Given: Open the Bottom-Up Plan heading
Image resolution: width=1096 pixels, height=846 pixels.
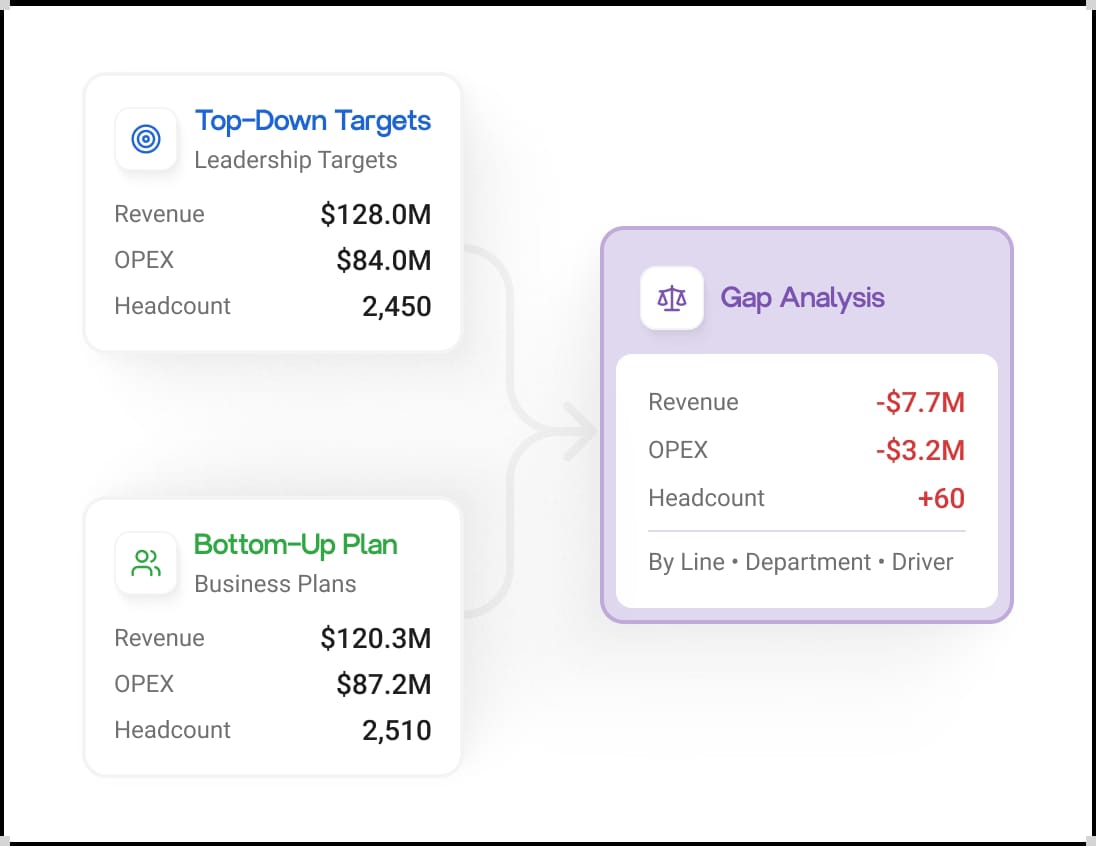Looking at the screenshot, I should [296, 545].
